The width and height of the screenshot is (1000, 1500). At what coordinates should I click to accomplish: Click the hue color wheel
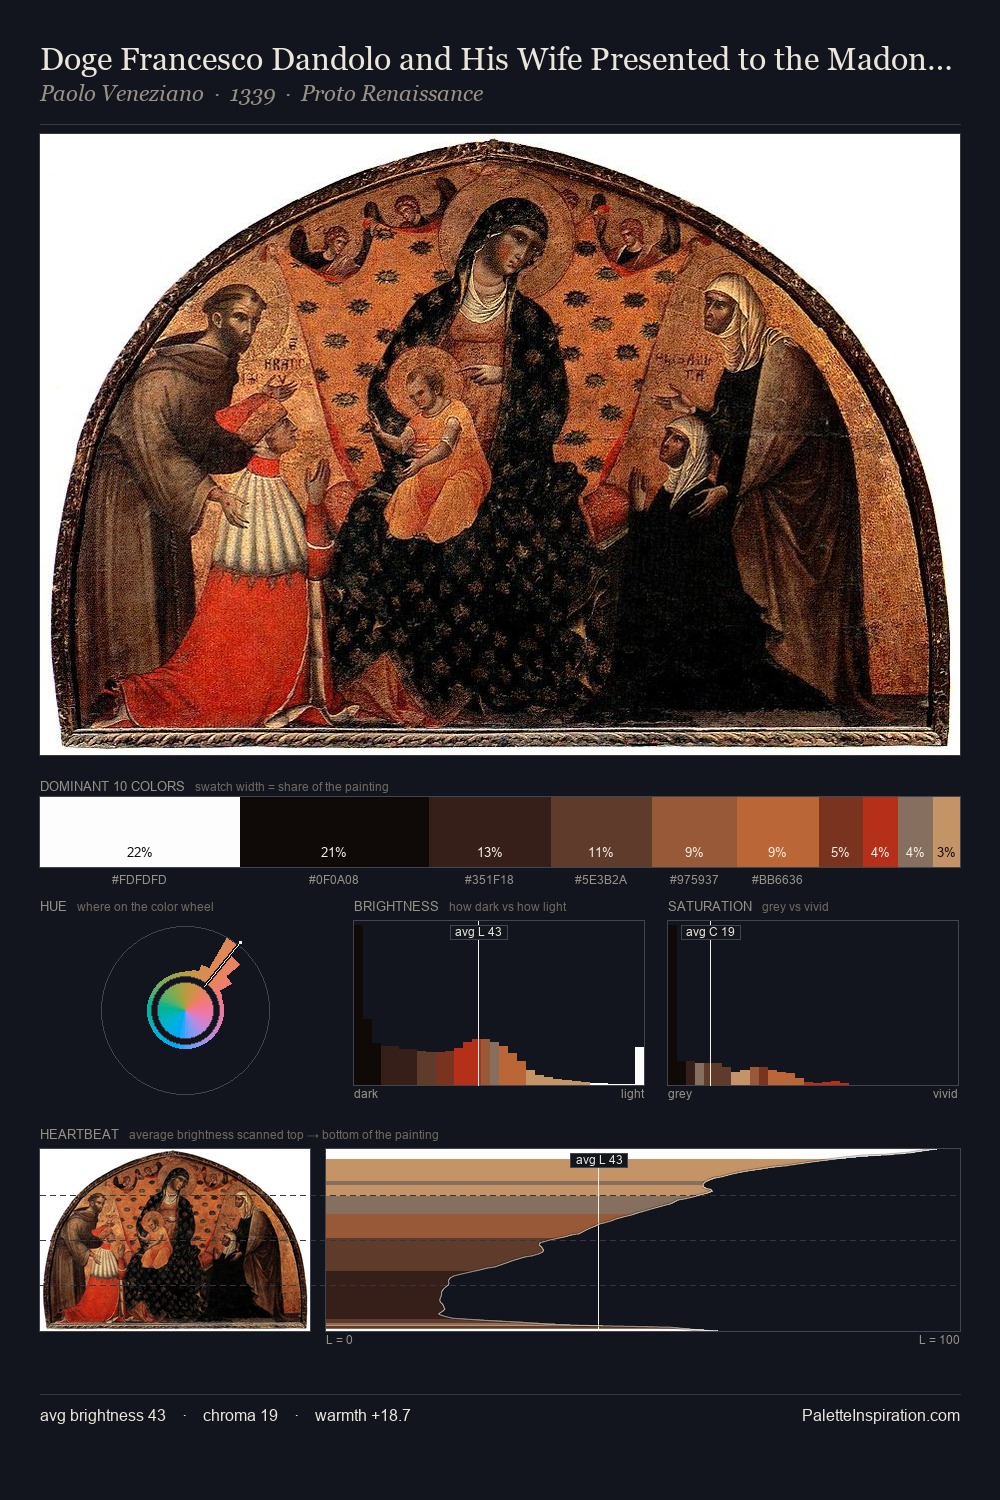coord(185,1010)
